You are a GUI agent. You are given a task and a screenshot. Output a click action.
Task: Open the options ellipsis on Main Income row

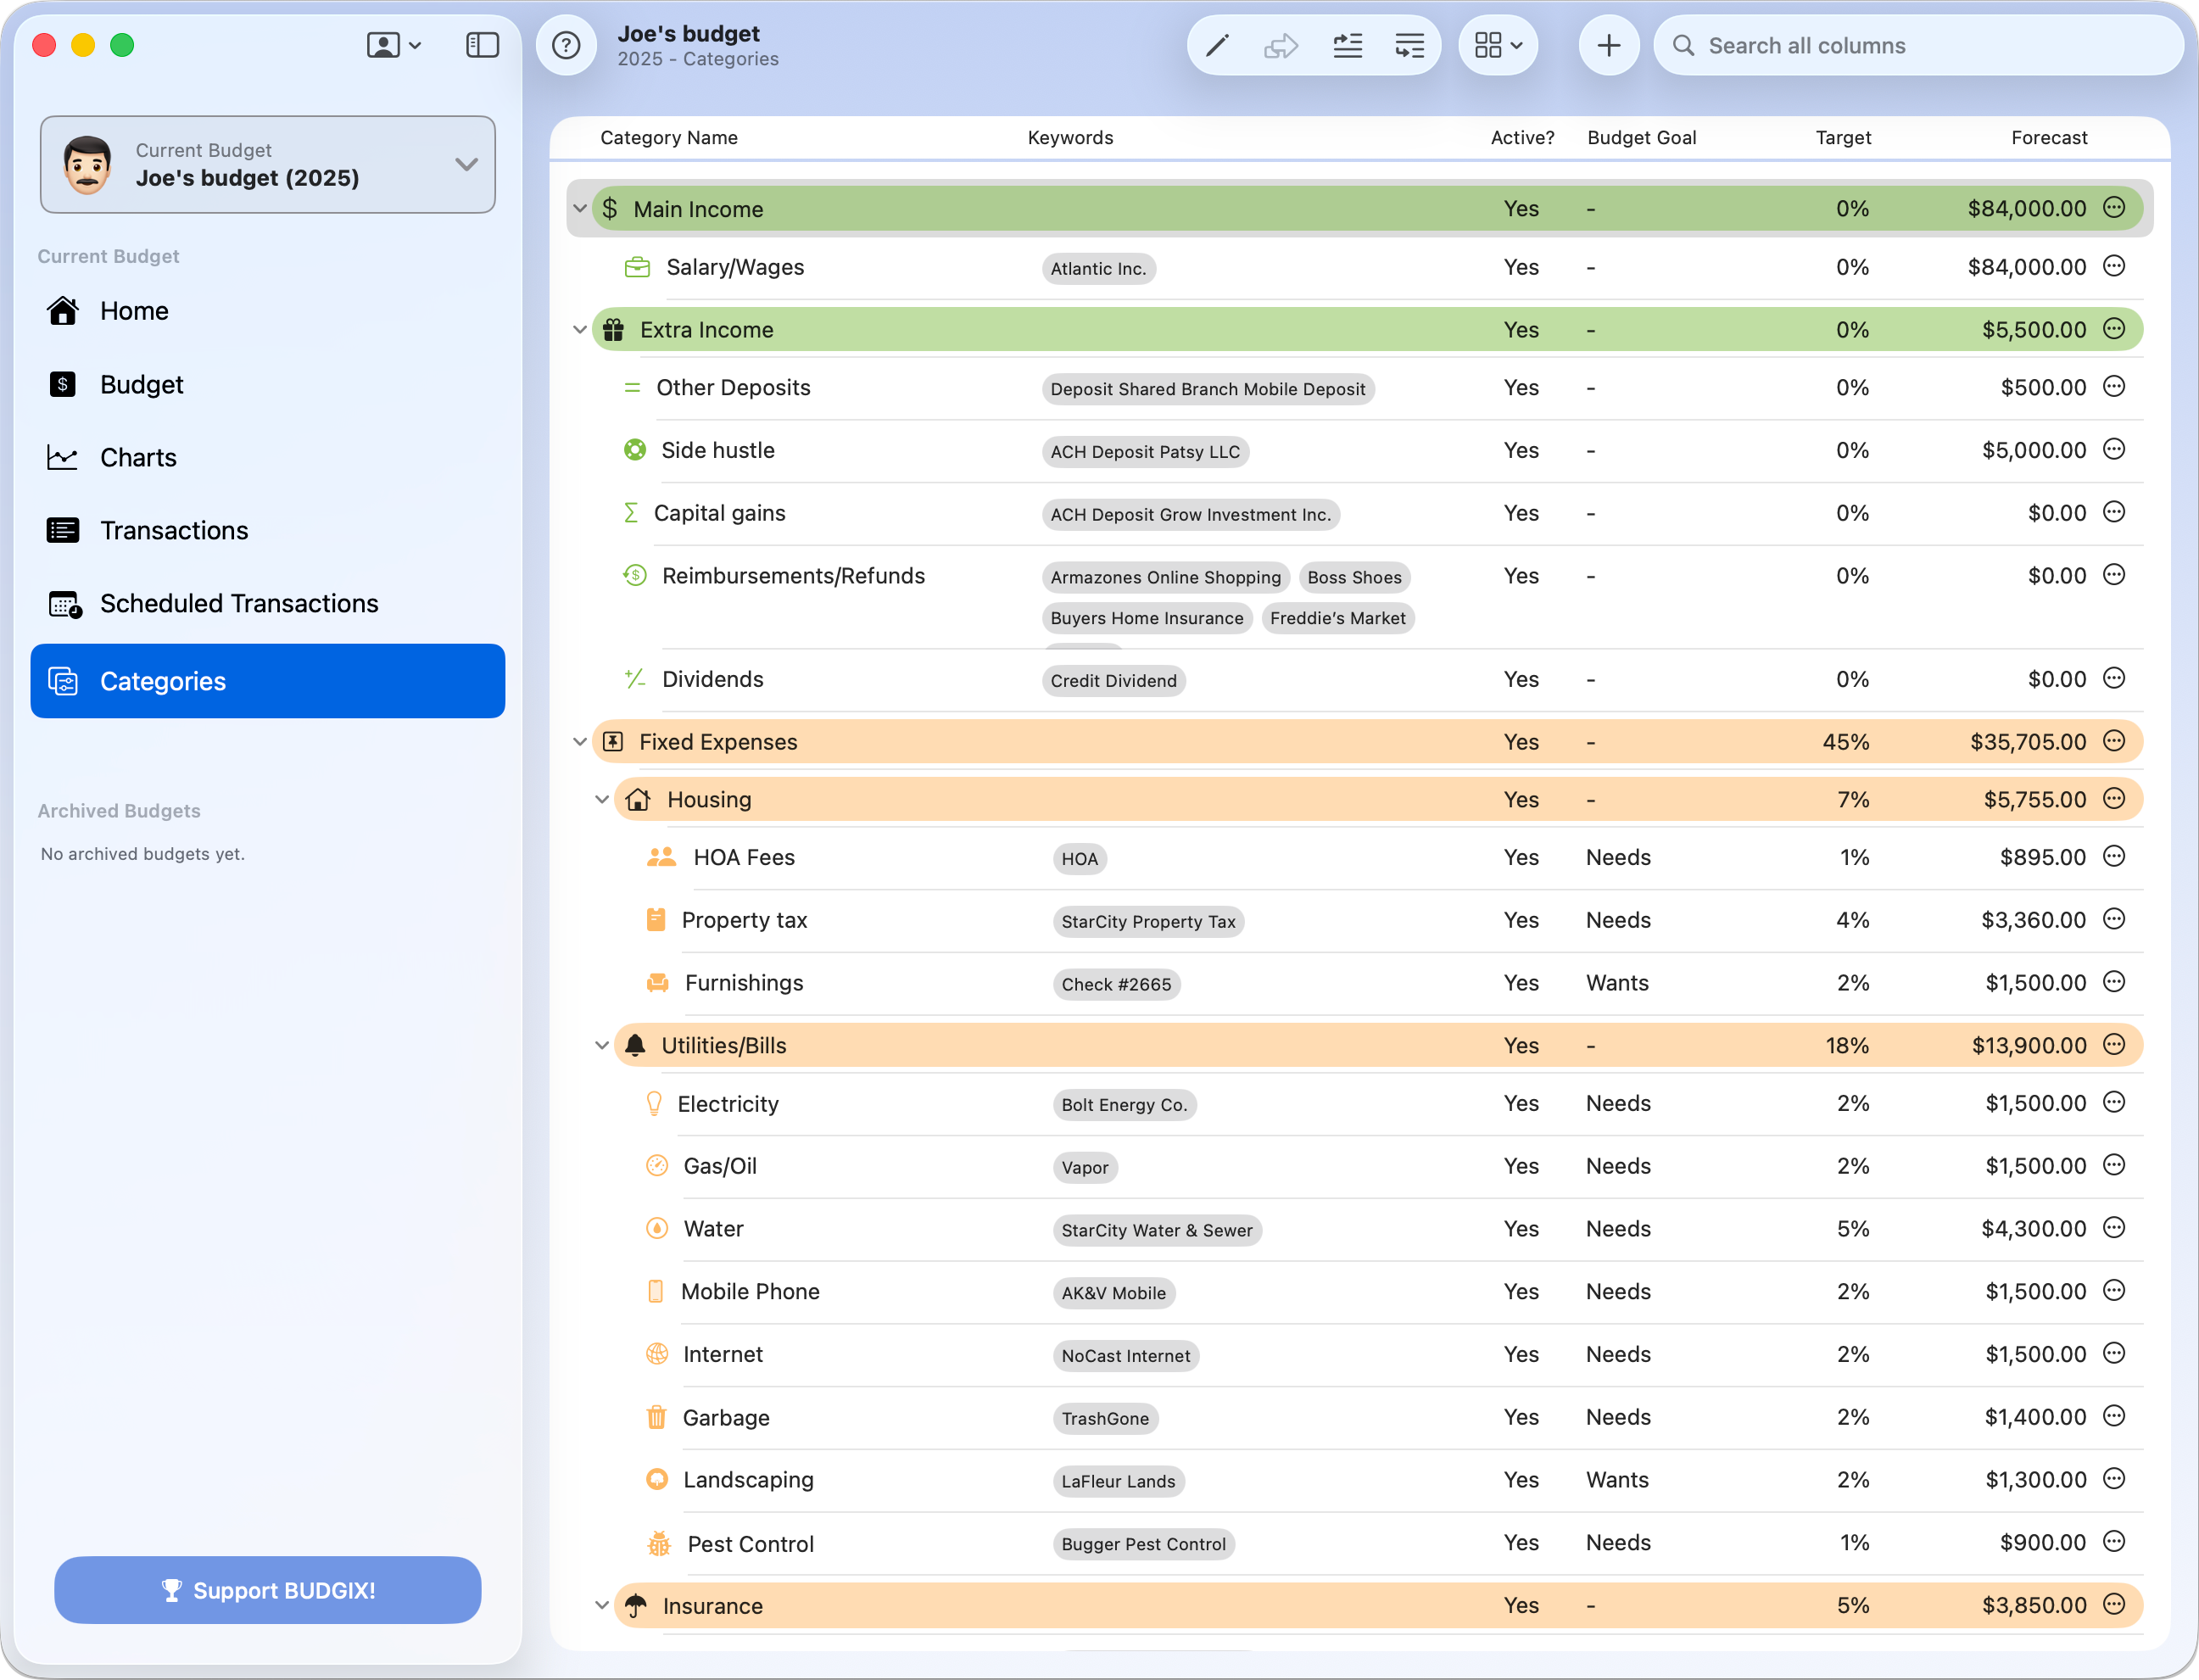click(x=2113, y=208)
